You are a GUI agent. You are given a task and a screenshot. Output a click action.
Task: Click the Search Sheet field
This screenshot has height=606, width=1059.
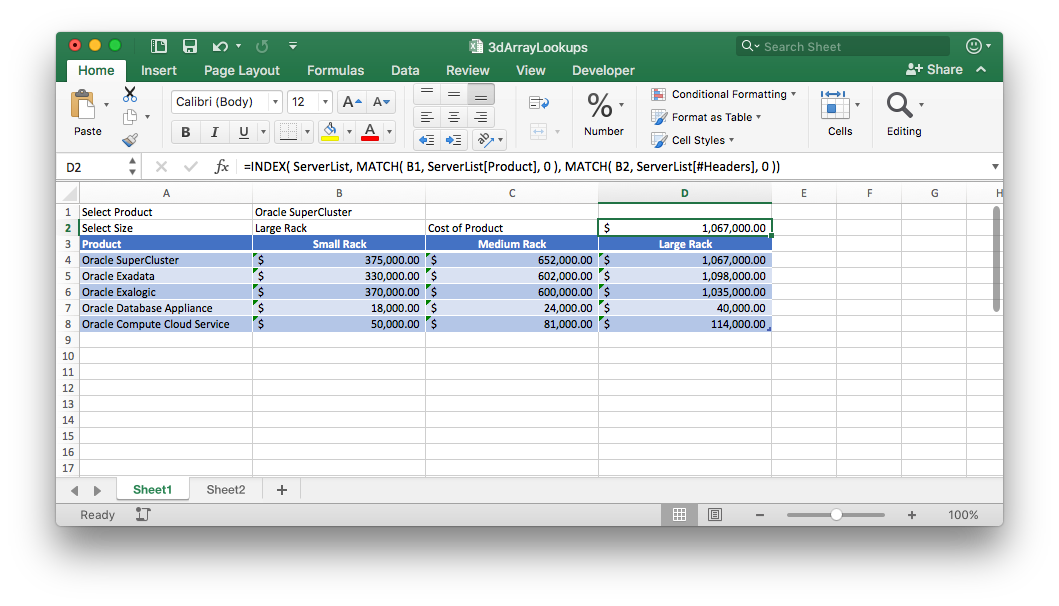(x=843, y=47)
